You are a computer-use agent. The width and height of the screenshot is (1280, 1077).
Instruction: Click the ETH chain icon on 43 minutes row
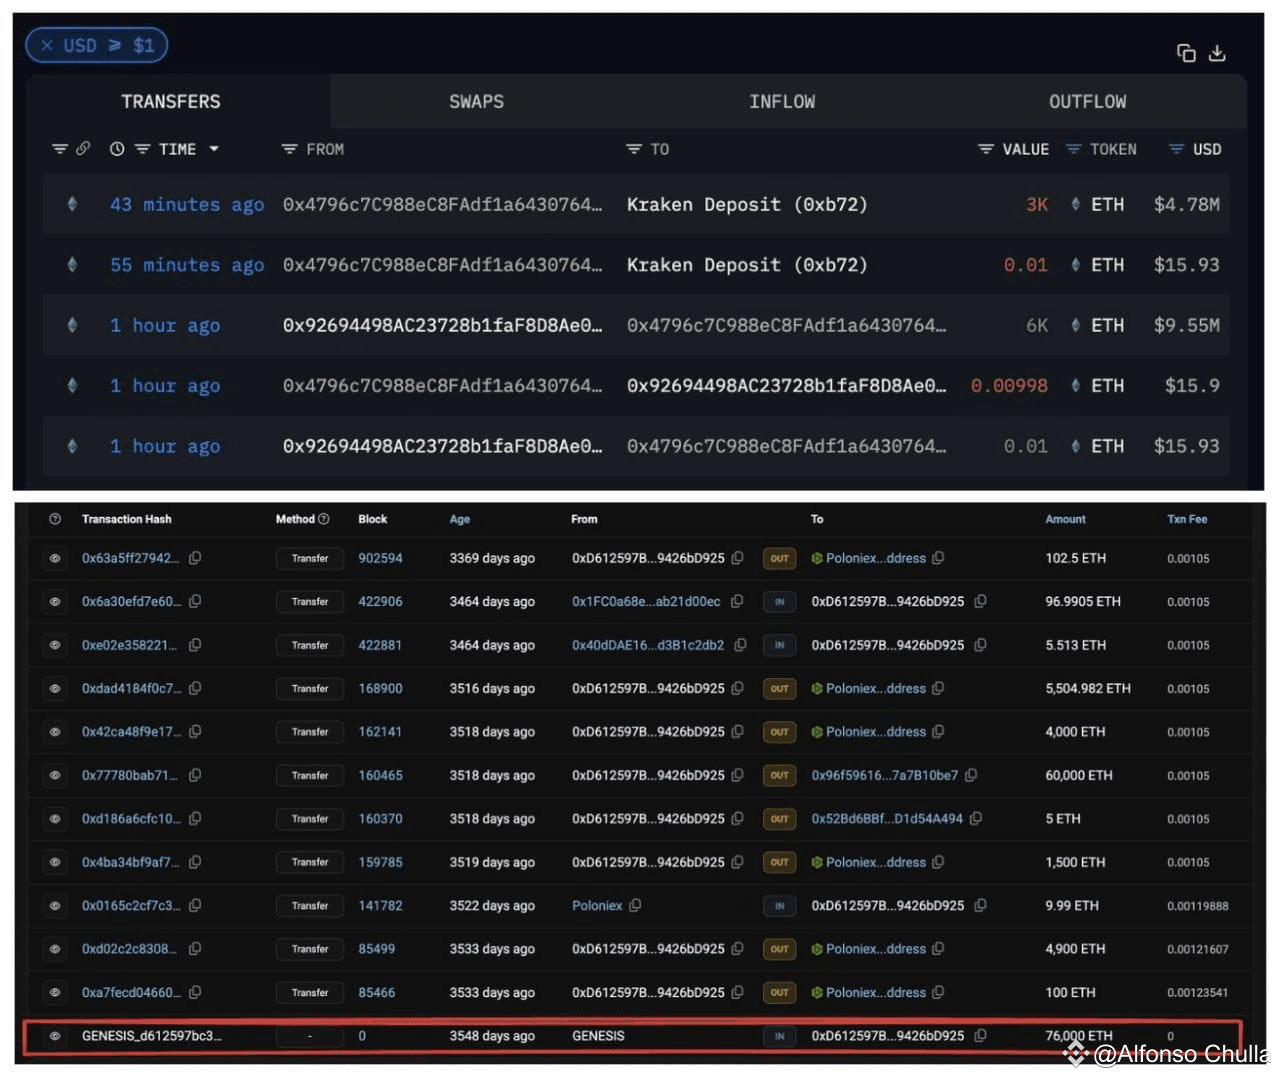[x=72, y=204]
